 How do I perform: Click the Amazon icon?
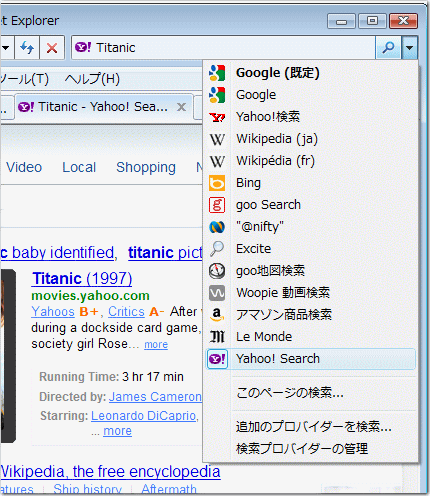(x=217, y=315)
